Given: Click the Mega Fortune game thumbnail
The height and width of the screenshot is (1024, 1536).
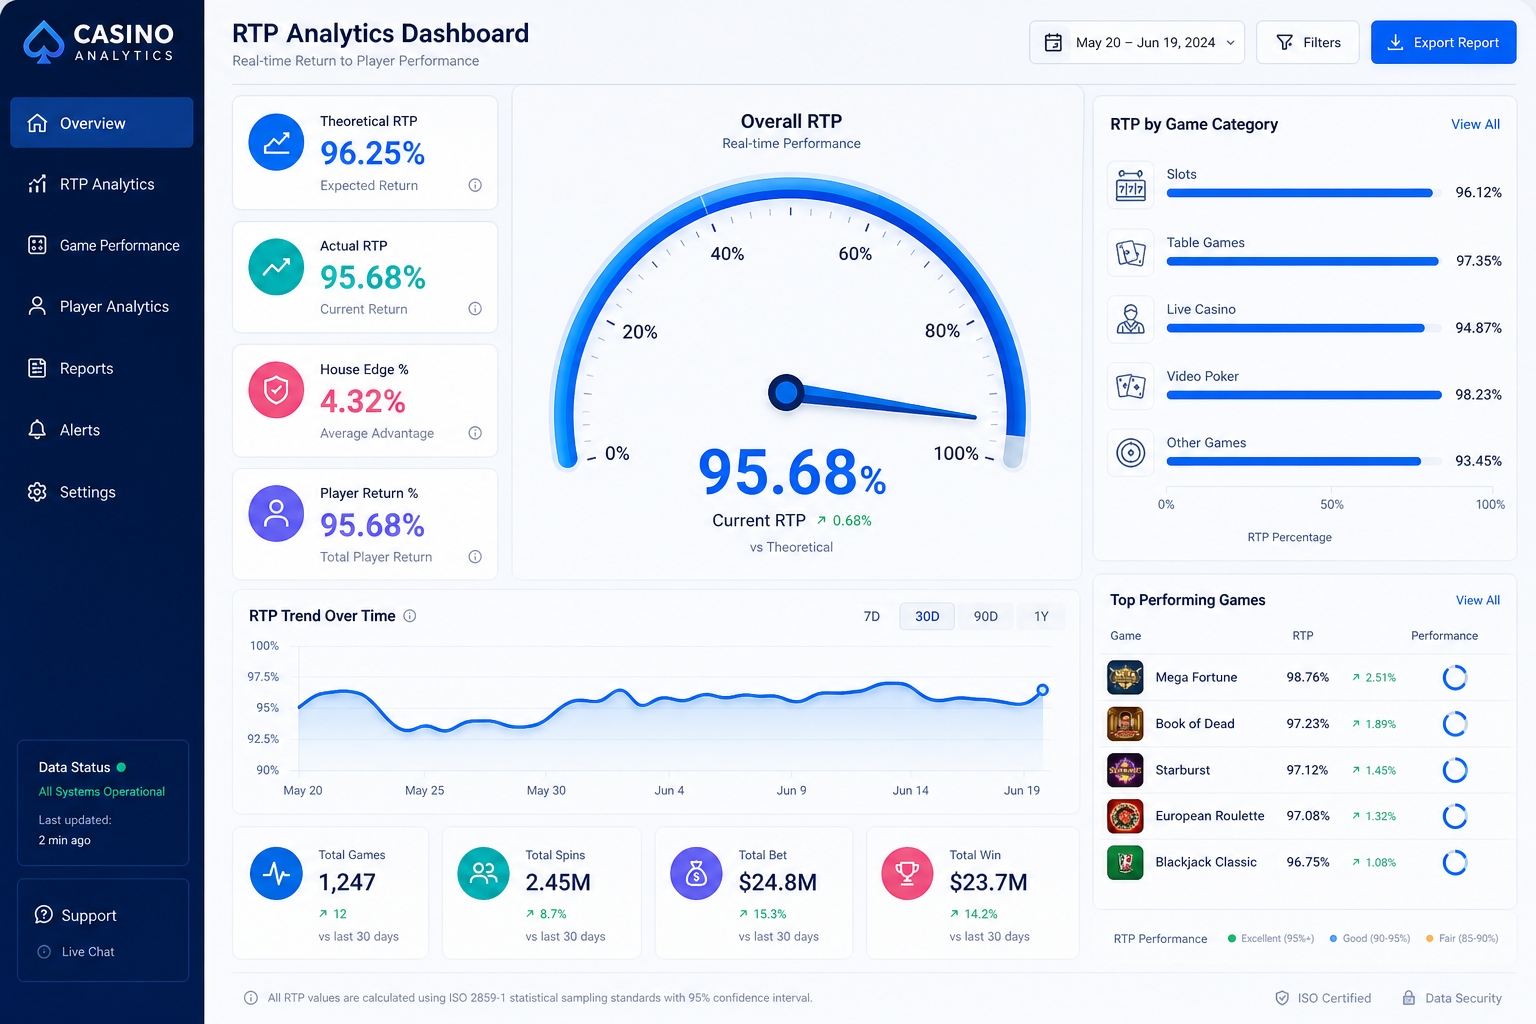Looking at the screenshot, I should [1125, 677].
